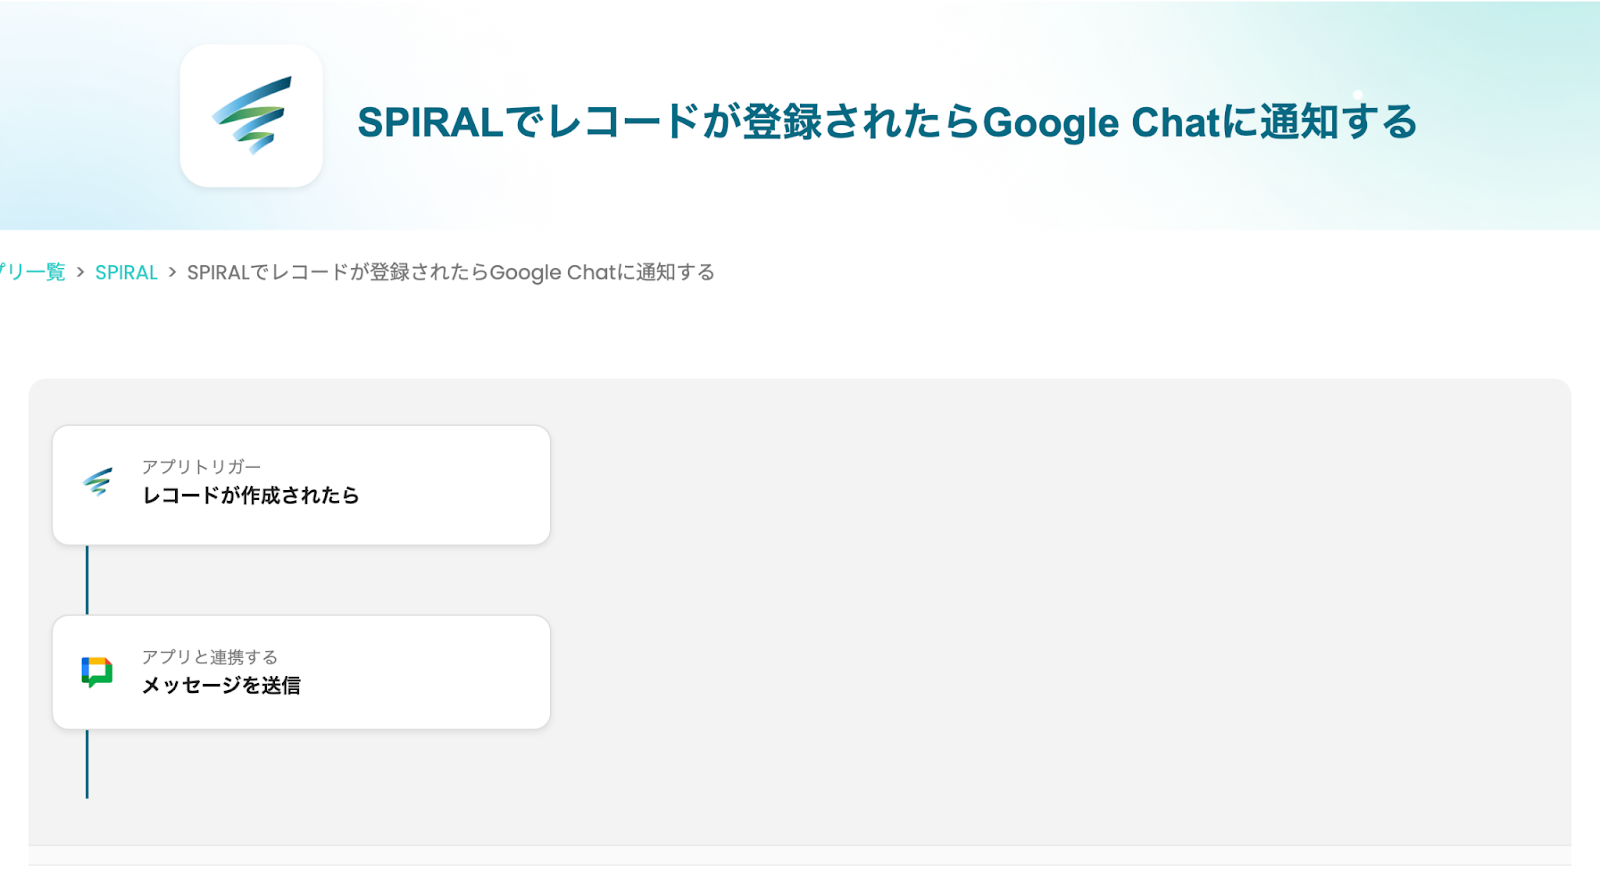Click the Google Chat icon in action card
Viewport: 1600px width, 876px height.
tap(97, 672)
